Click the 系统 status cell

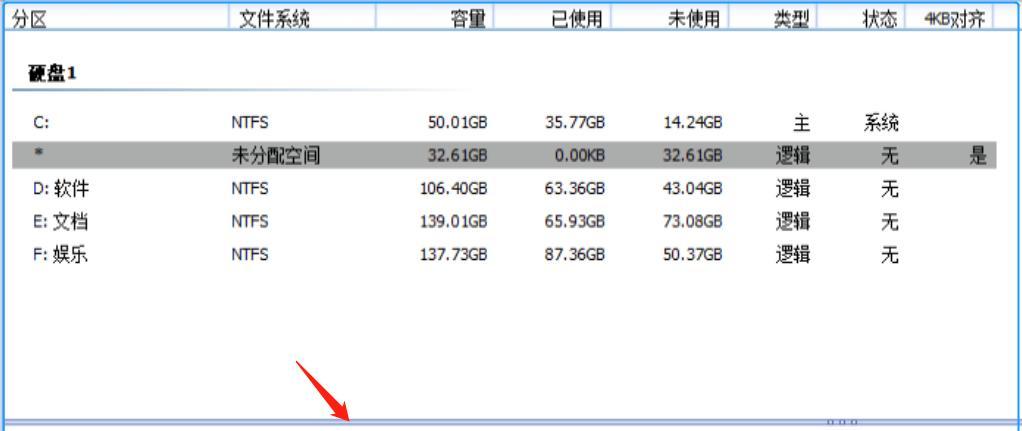point(881,122)
